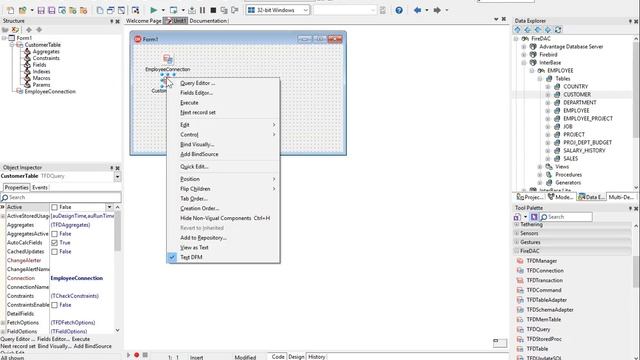
Task: Select the EmployeeConnection component icon on Form1
Action: pyautogui.click(x=168, y=60)
